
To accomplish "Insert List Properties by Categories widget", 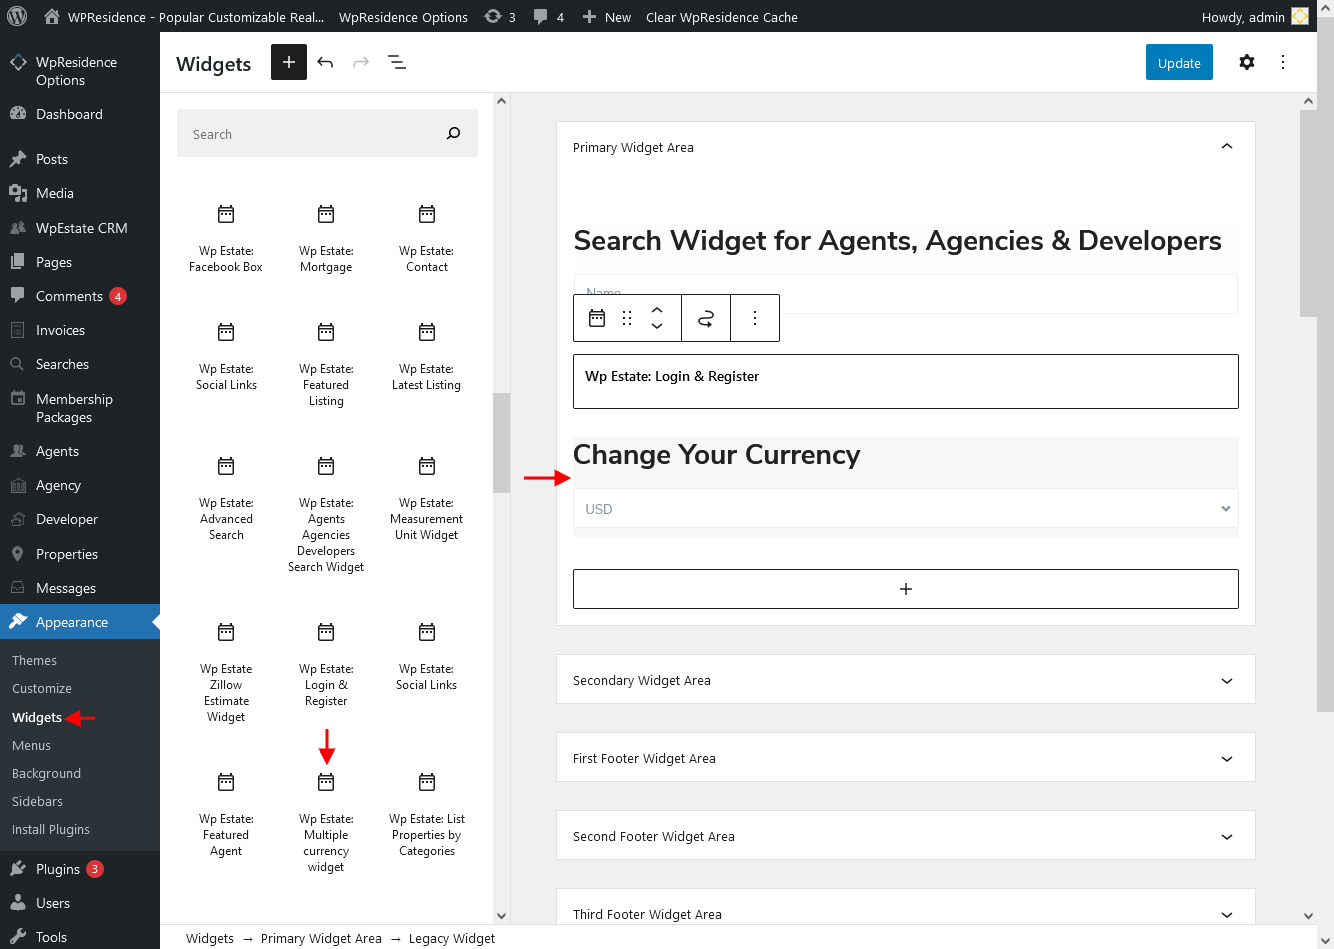I will (x=427, y=814).
